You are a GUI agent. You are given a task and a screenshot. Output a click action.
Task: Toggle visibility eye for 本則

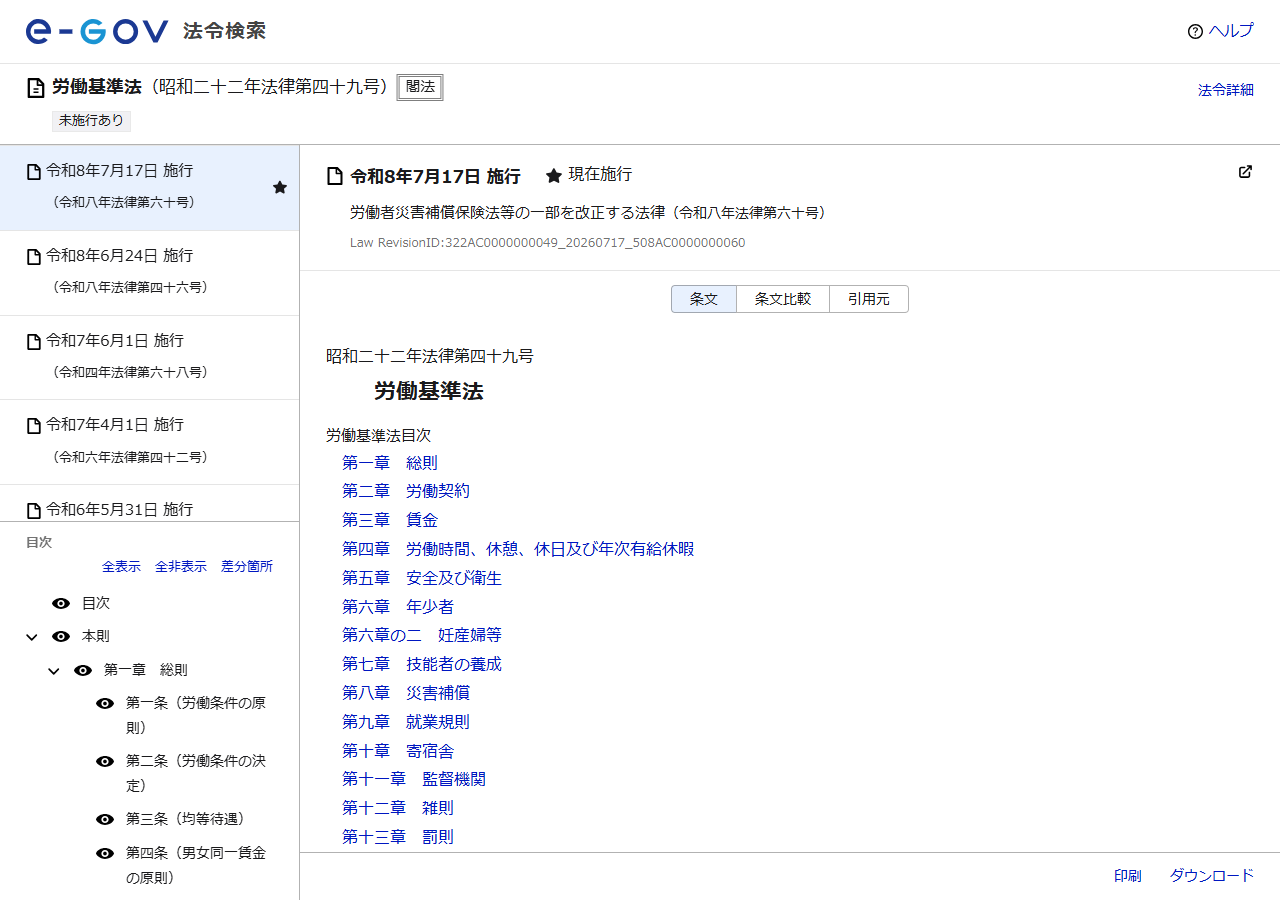61,637
